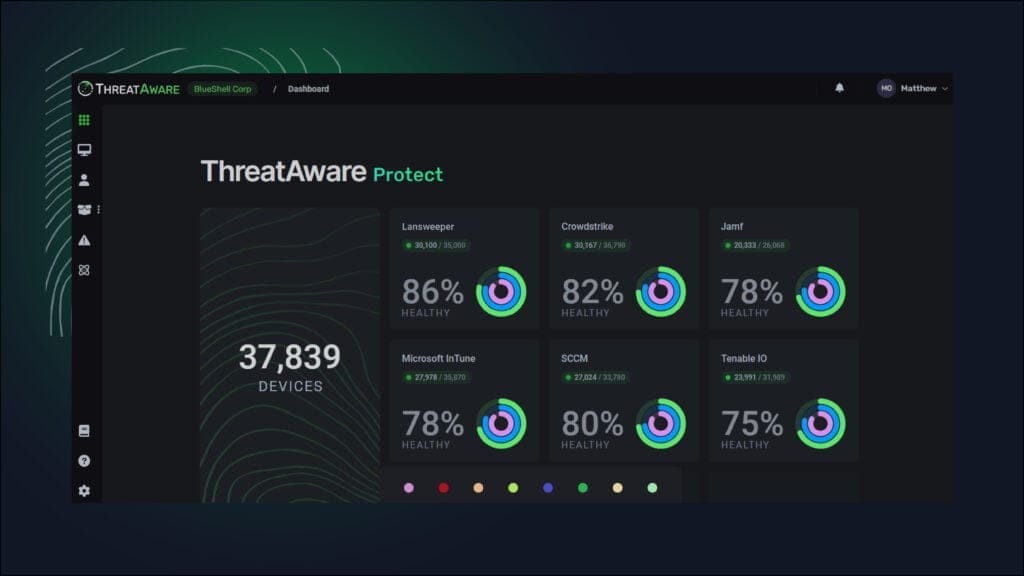Image resolution: width=1024 pixels, height=576 pixels.
Task: Select the bright green legend dot
Action: pyautogui.click(x=583, y=488)
